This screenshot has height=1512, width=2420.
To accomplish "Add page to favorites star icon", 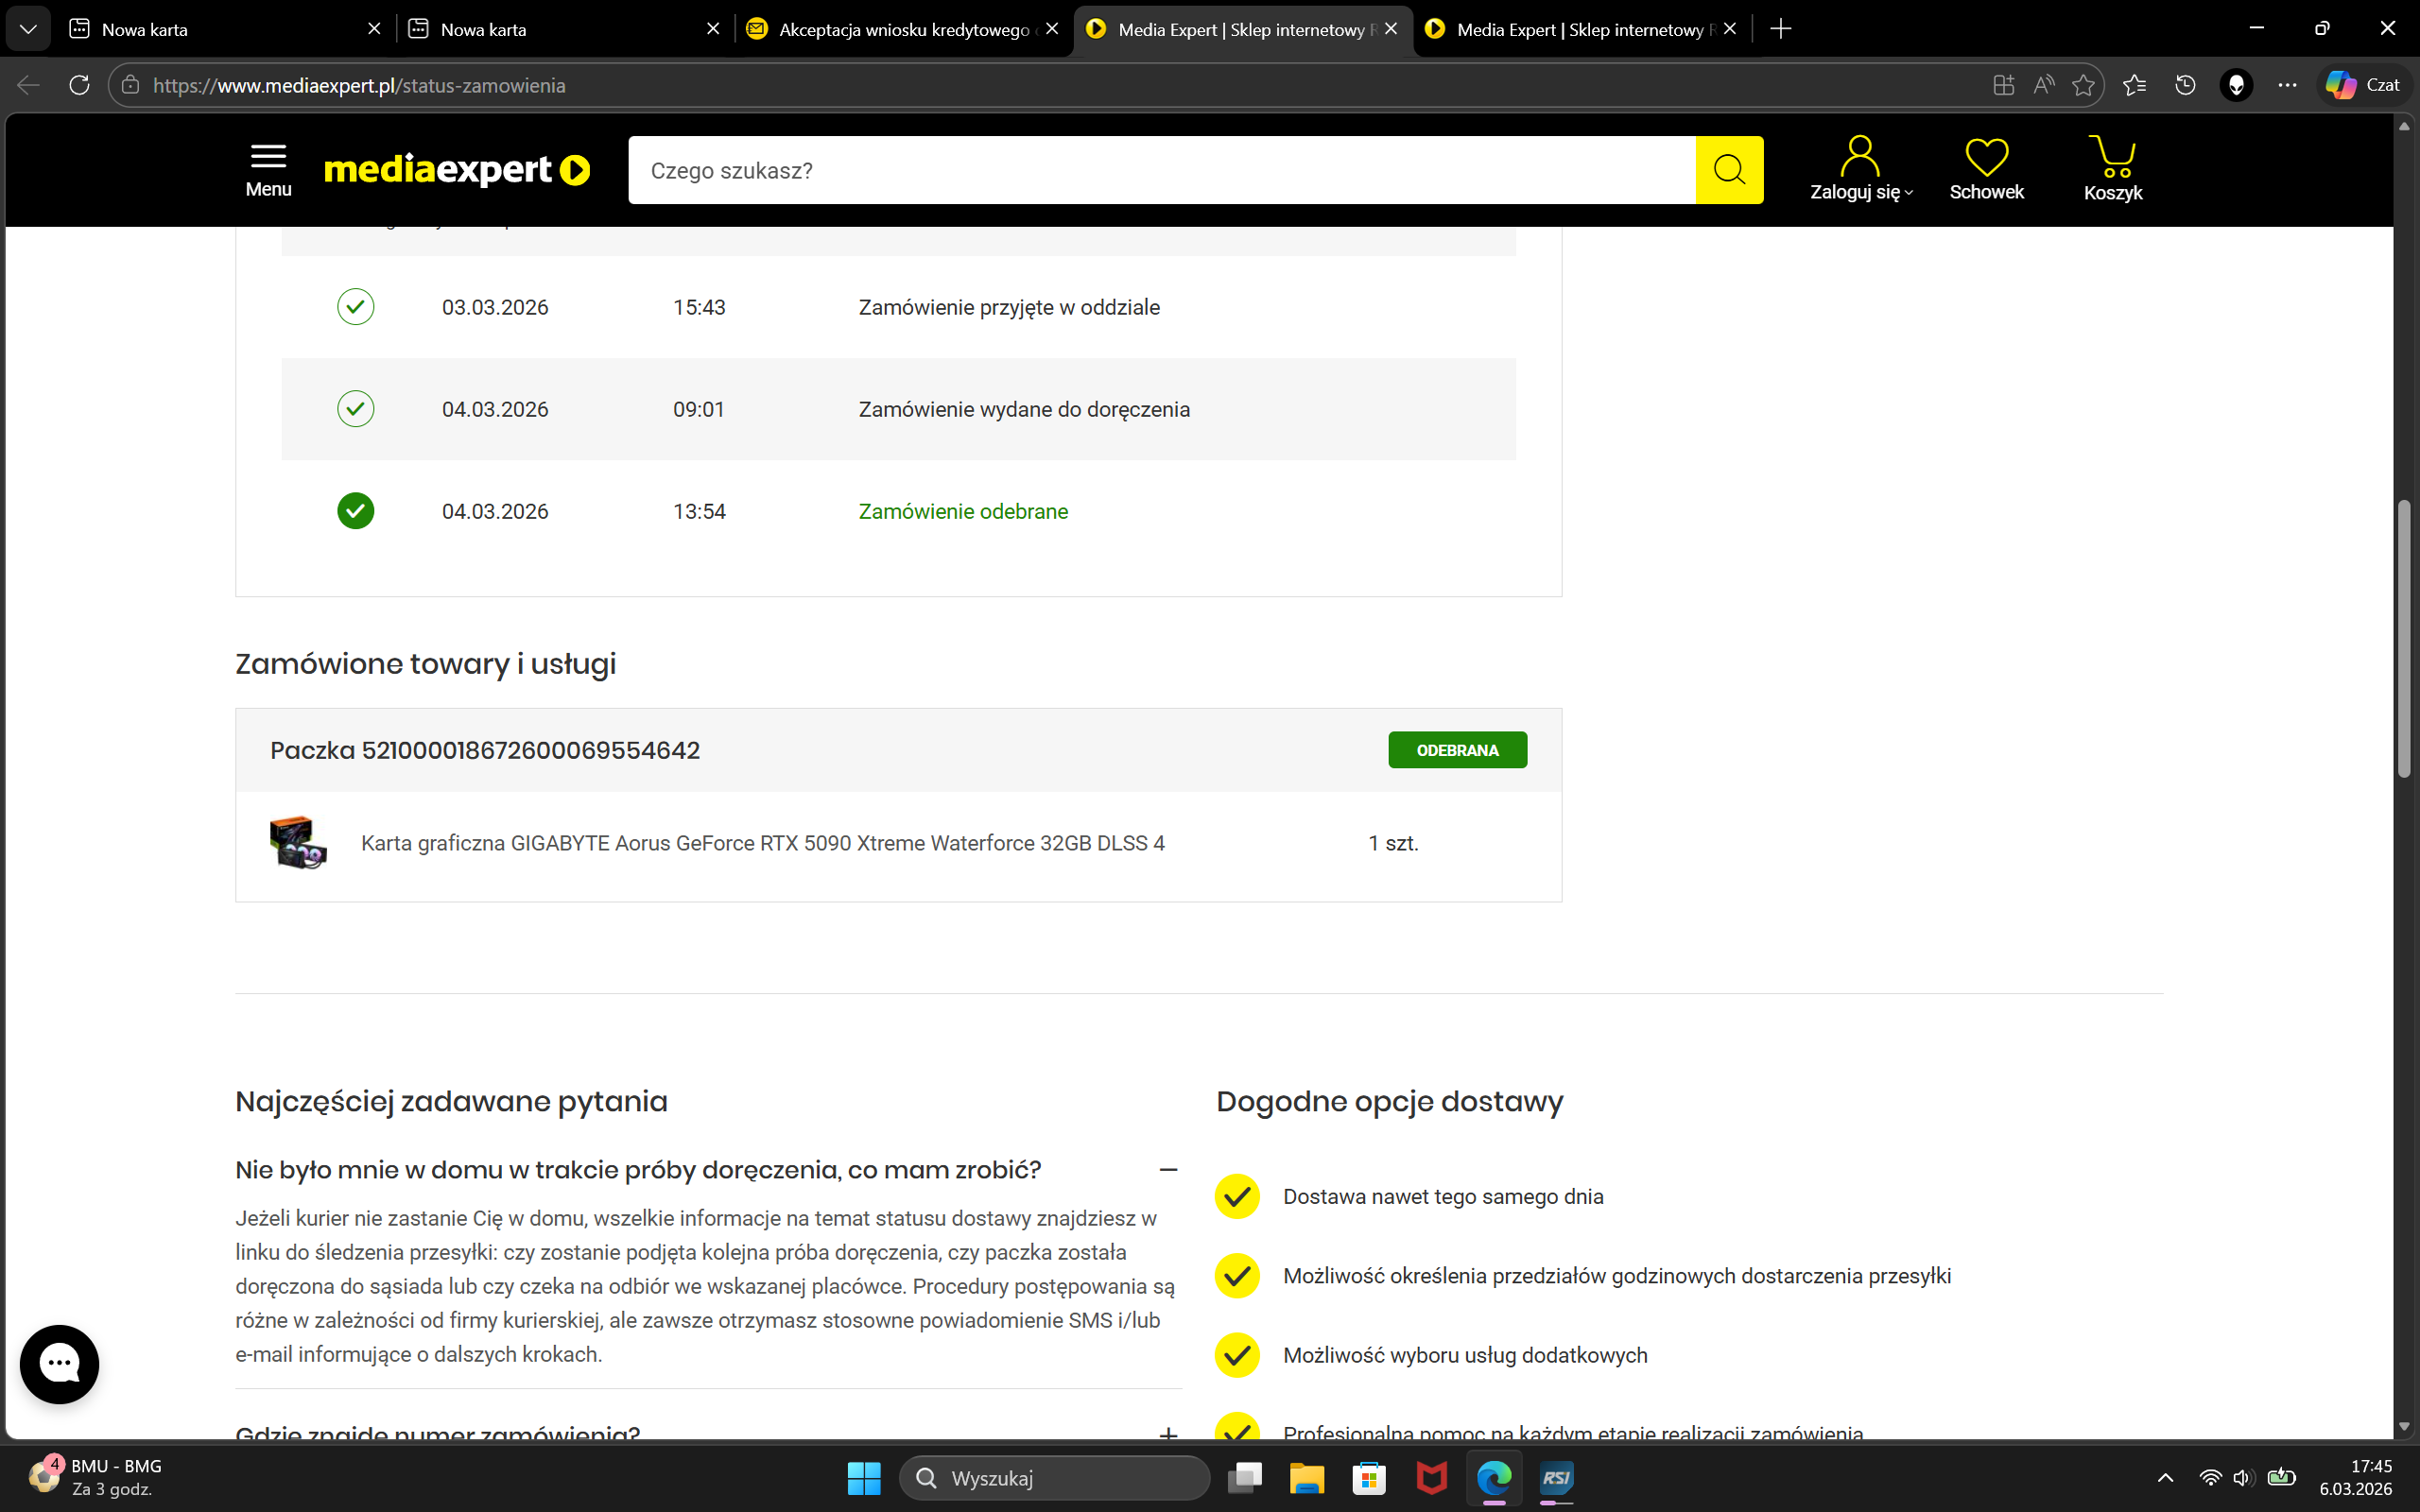I will (2083, 85).
